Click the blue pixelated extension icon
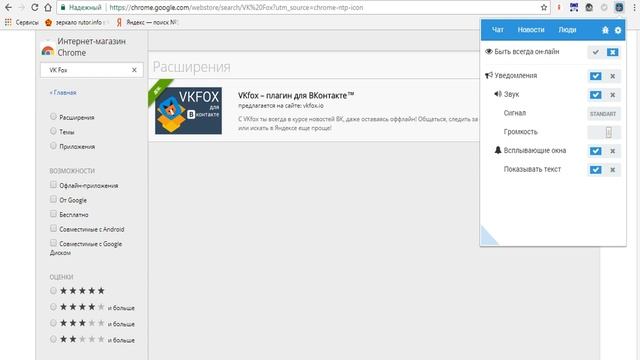Image resolution: width=640 pixels, height=360 pixels. [x=574, y=7]
